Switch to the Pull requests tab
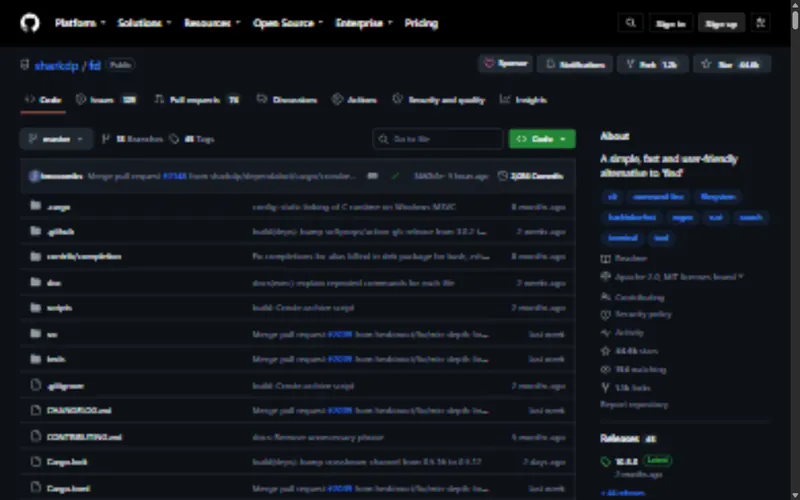Viewport: 800px width, 500px height. coord(197,100)
